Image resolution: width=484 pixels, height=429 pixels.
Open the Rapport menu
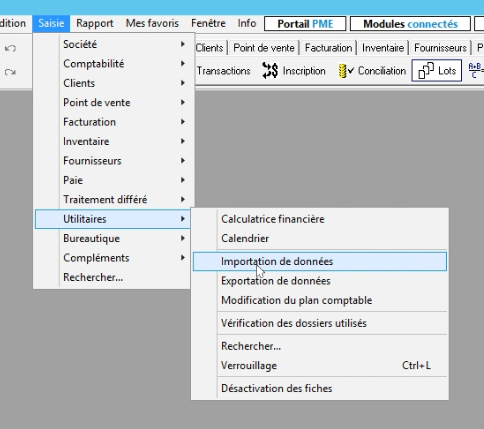pyautogui.click(x=95, y=23)
